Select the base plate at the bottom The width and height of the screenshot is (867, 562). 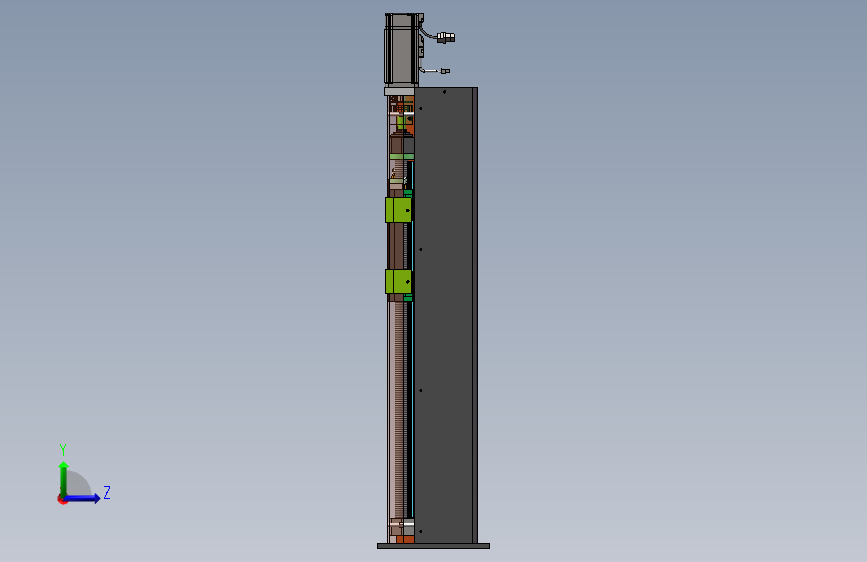point(433,546)
